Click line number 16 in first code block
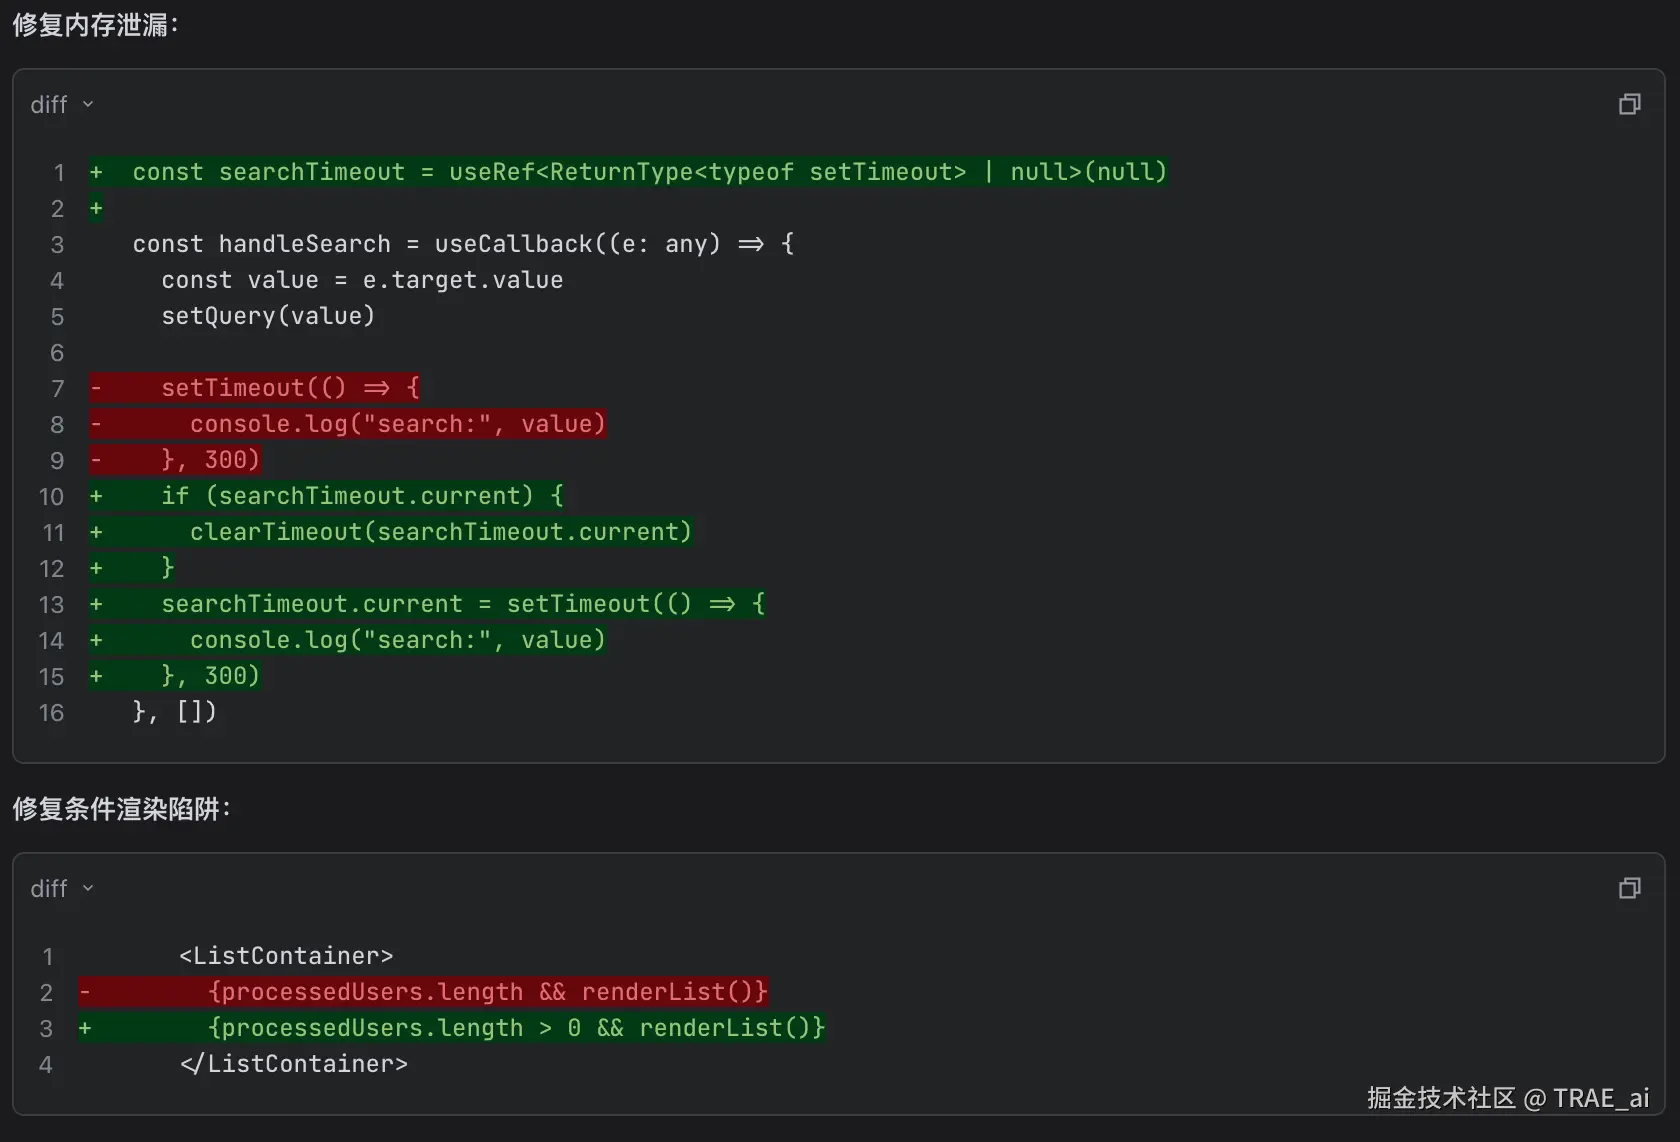The image size is (1680, 1142). (51, 712)
